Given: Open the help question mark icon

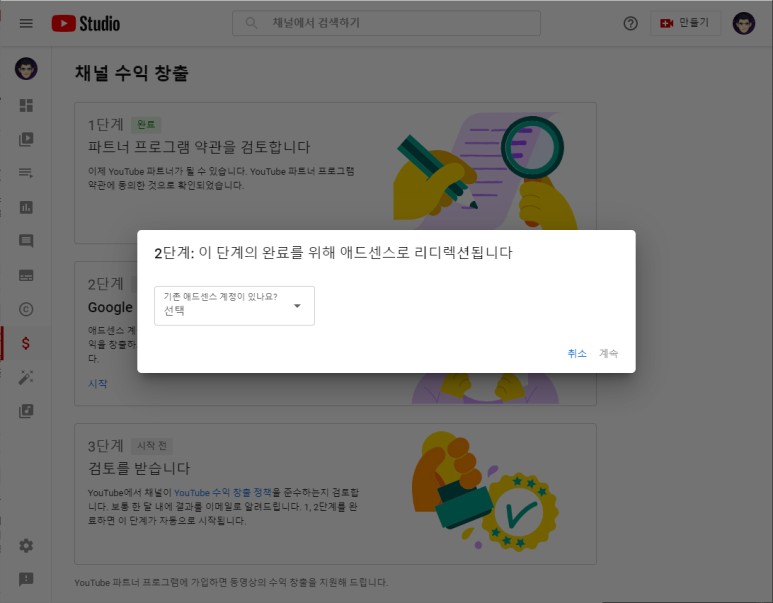Looking at the screenshot, I should pos(630,23).
